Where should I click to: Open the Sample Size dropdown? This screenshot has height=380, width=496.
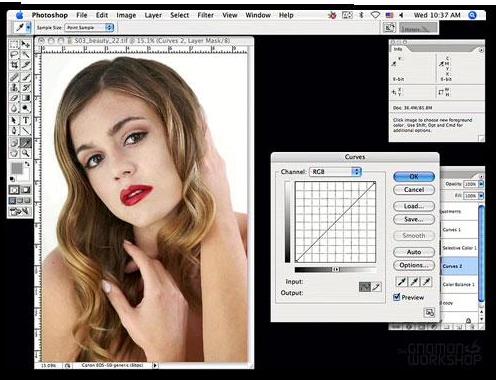(89, 28)
